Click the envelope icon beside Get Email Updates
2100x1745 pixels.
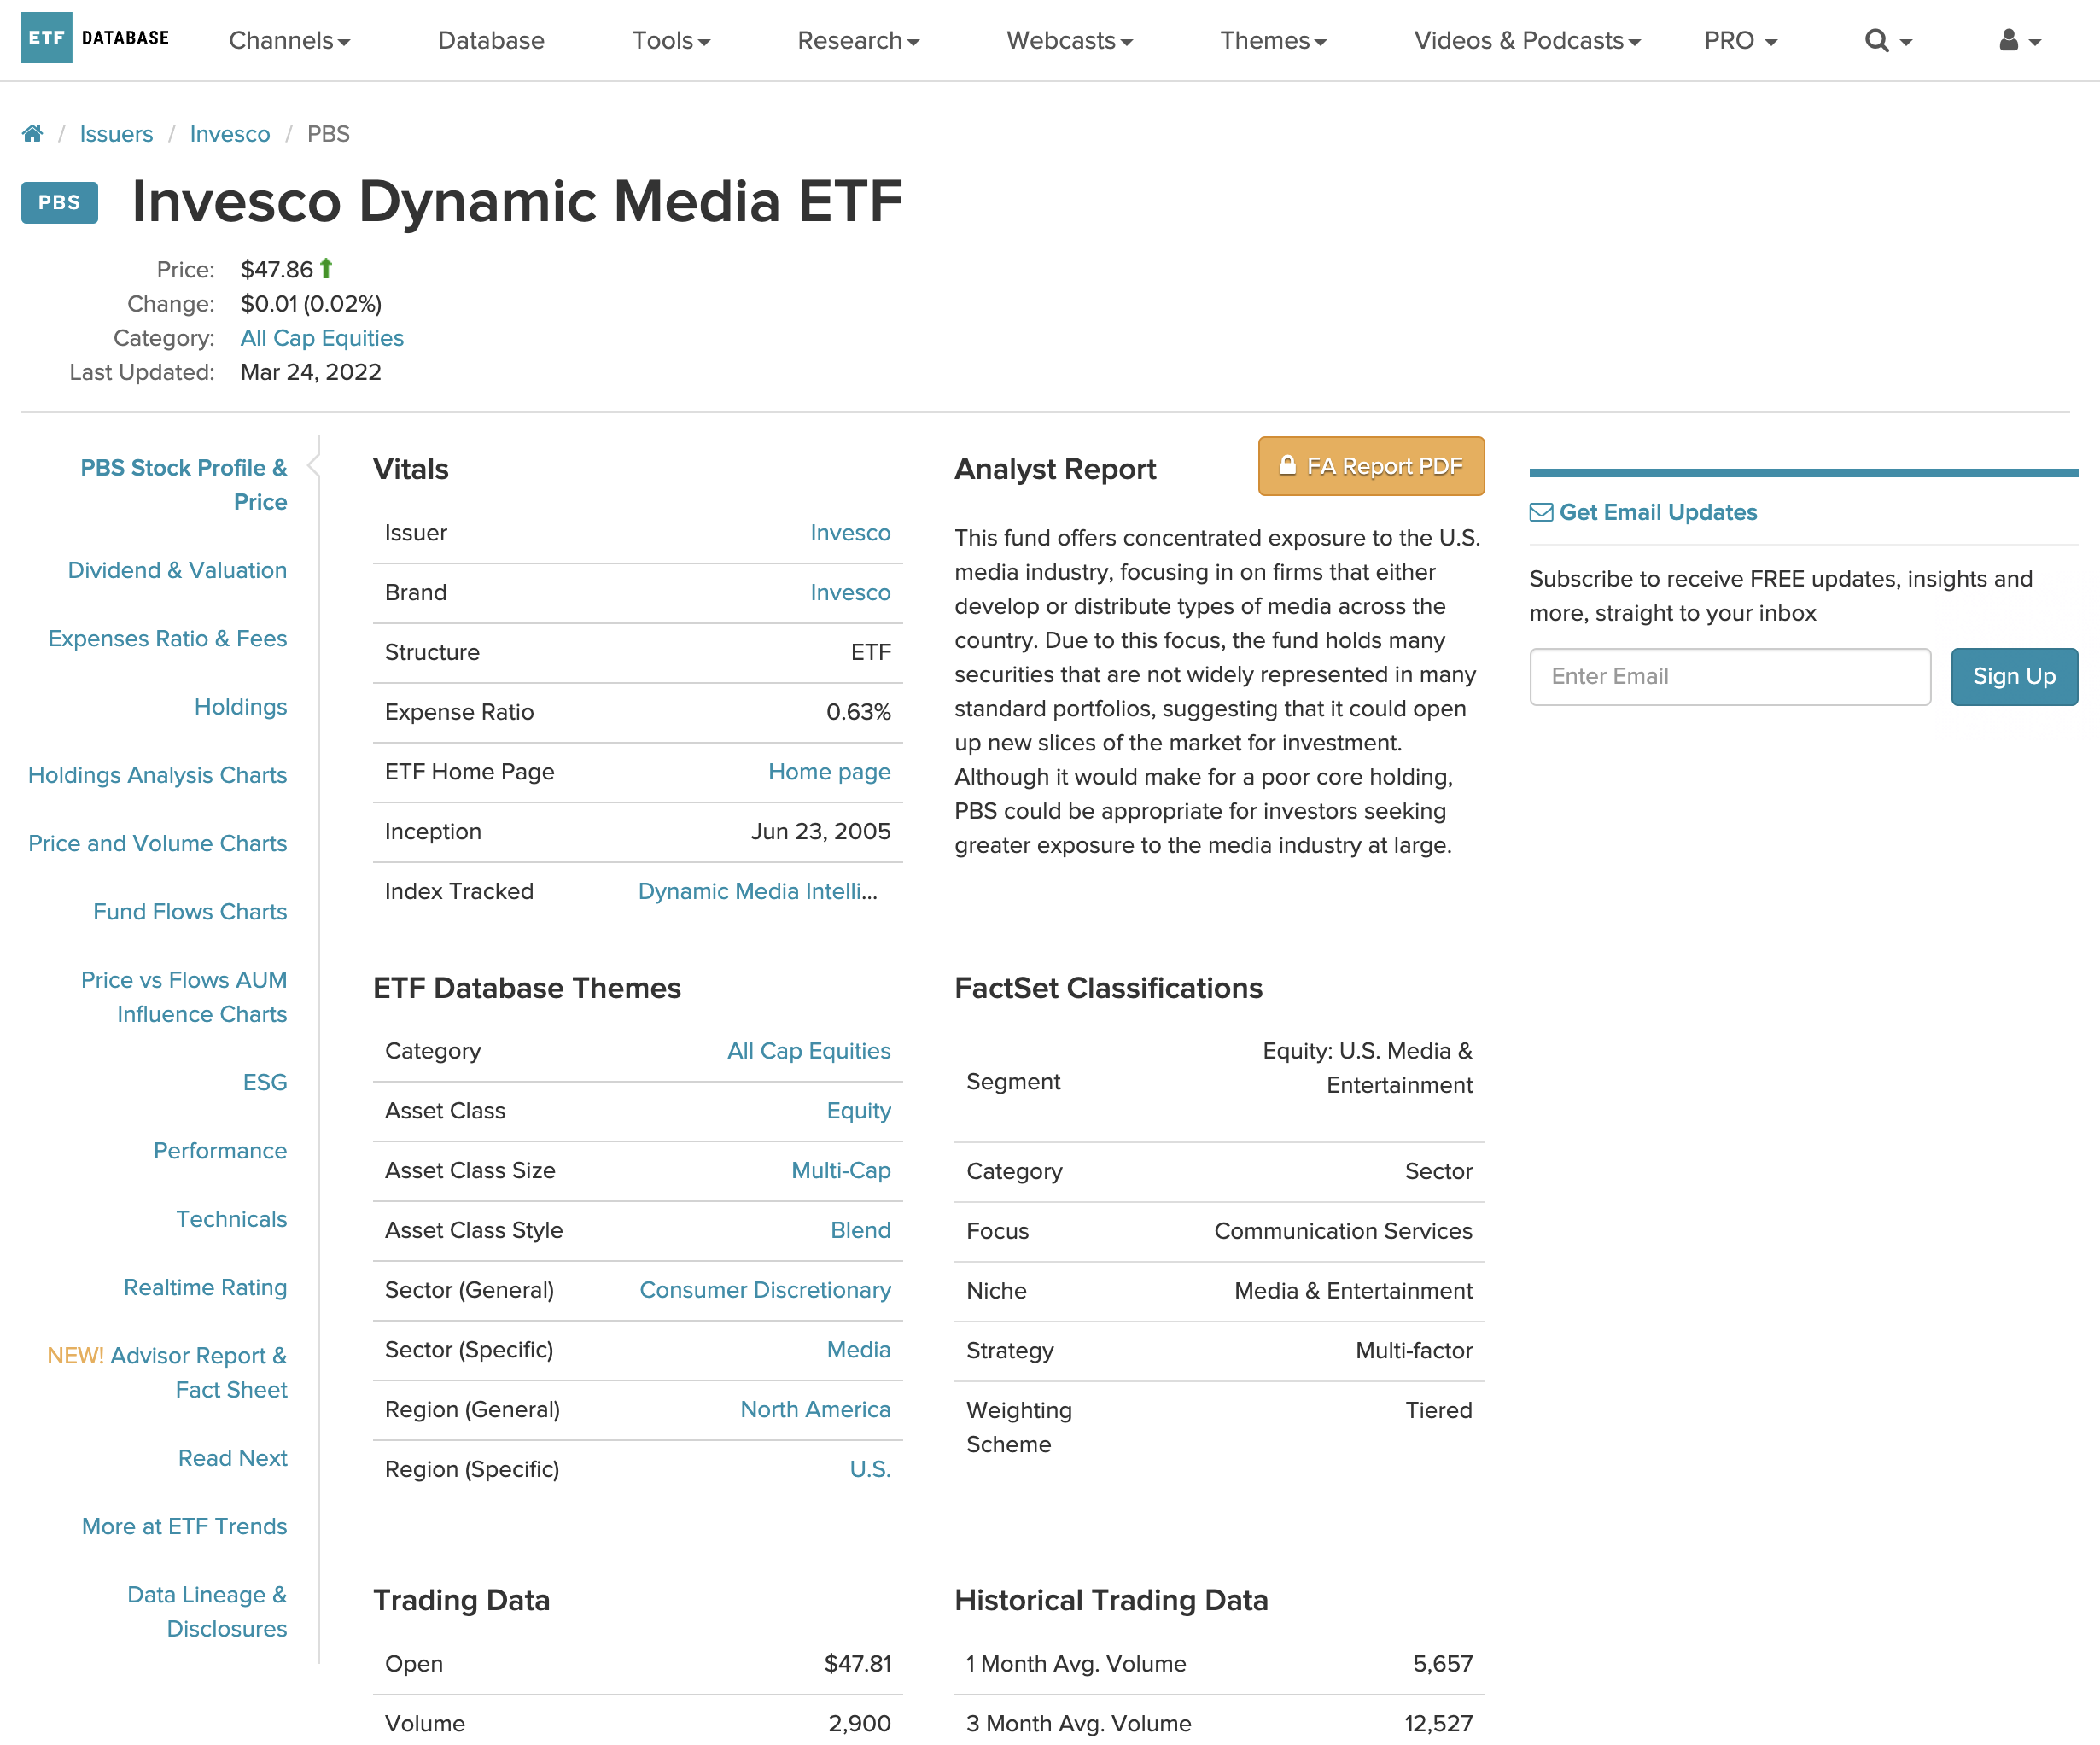(1541, 512)
